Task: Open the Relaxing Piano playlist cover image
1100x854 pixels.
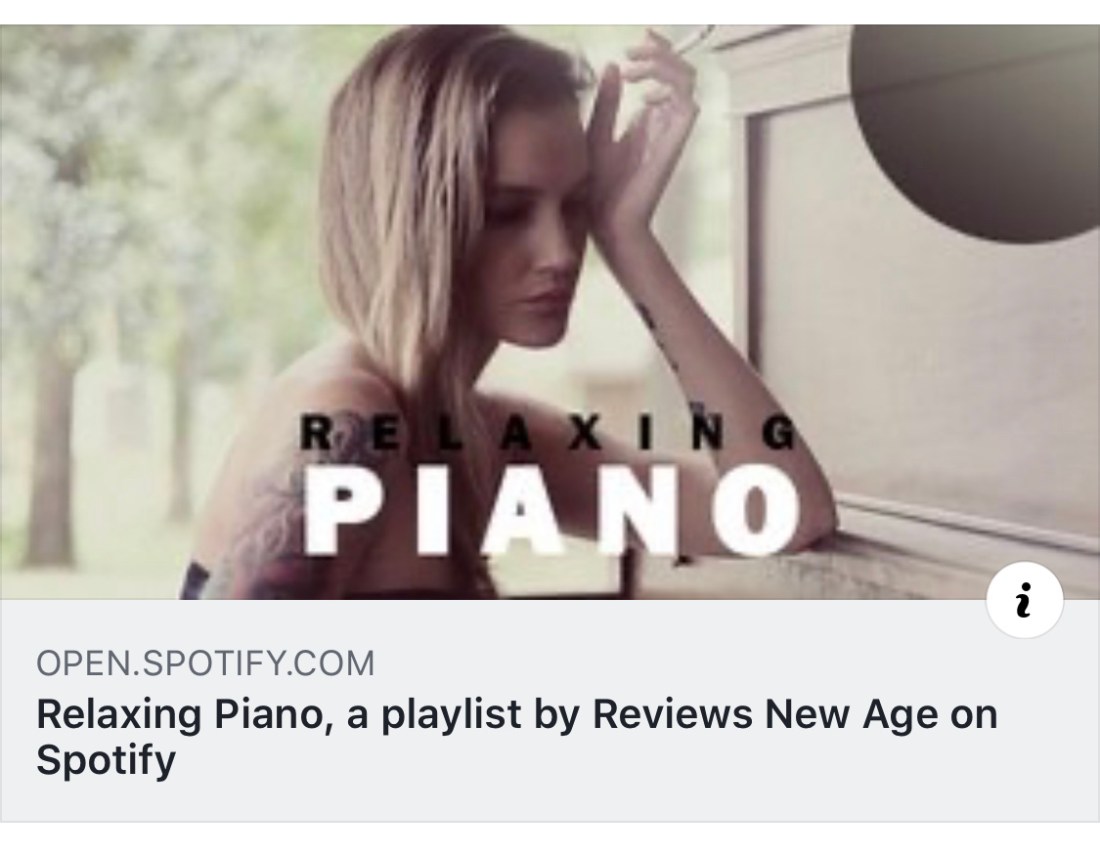Action: coord(550,312)
